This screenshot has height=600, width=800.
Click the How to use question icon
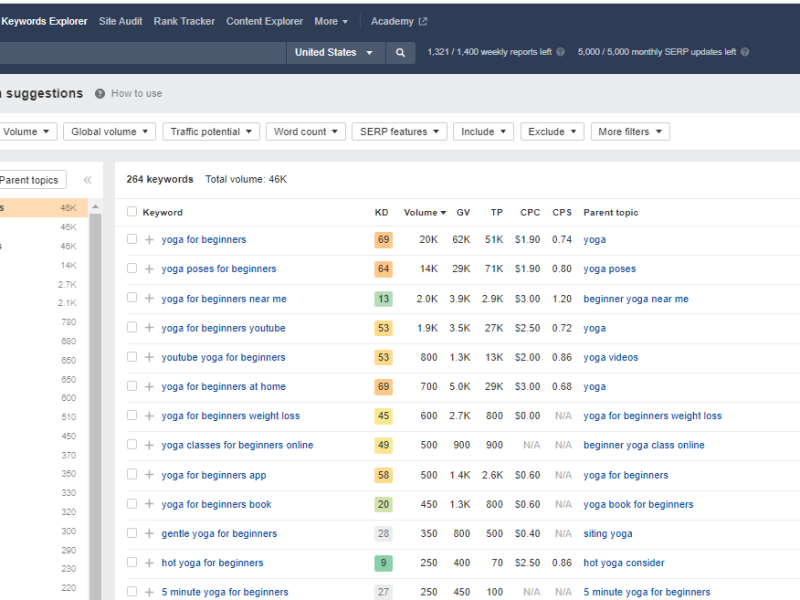coord(100,94)
